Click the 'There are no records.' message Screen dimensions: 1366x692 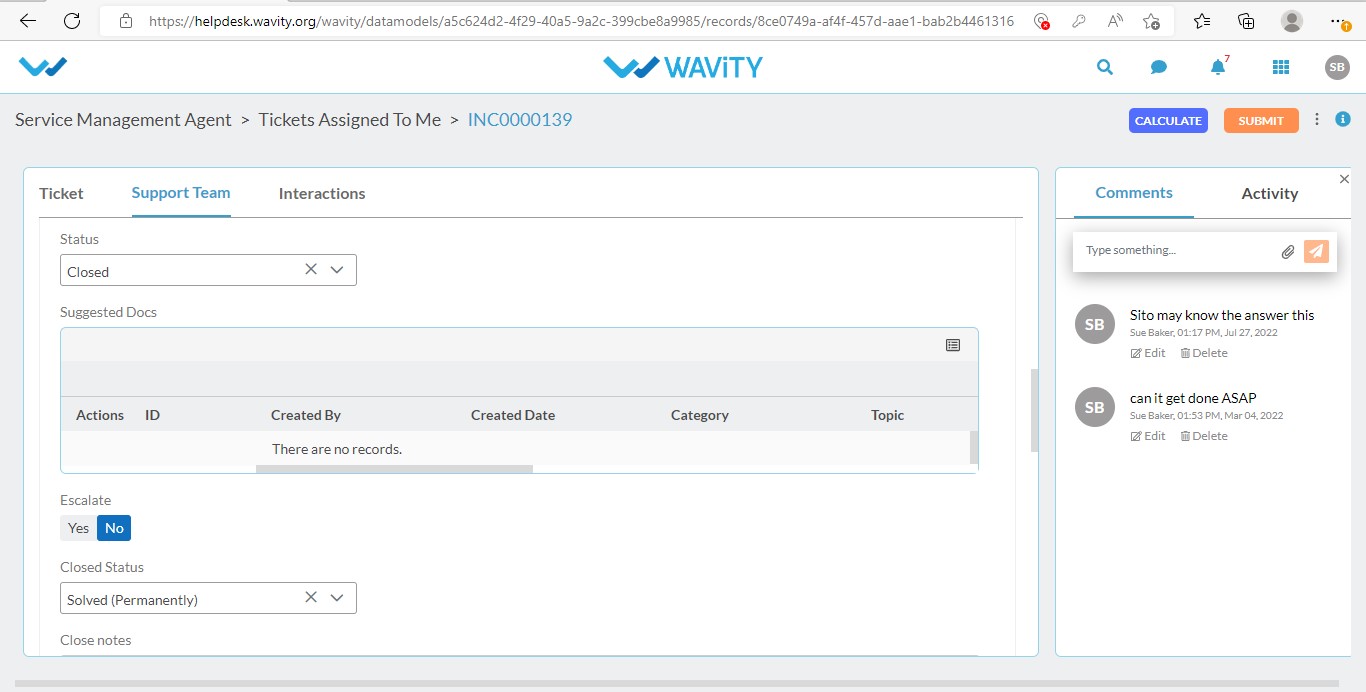337,449
